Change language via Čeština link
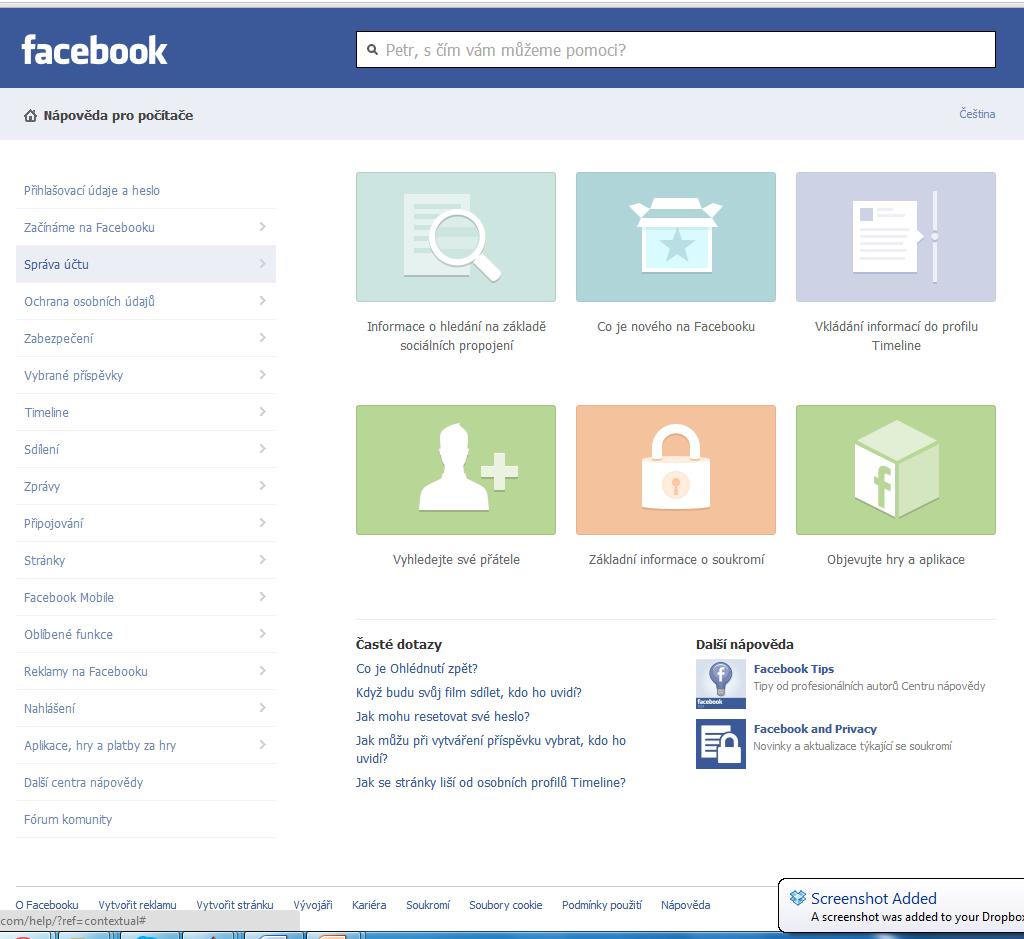The image size is (1024, 939). [977, 114]
